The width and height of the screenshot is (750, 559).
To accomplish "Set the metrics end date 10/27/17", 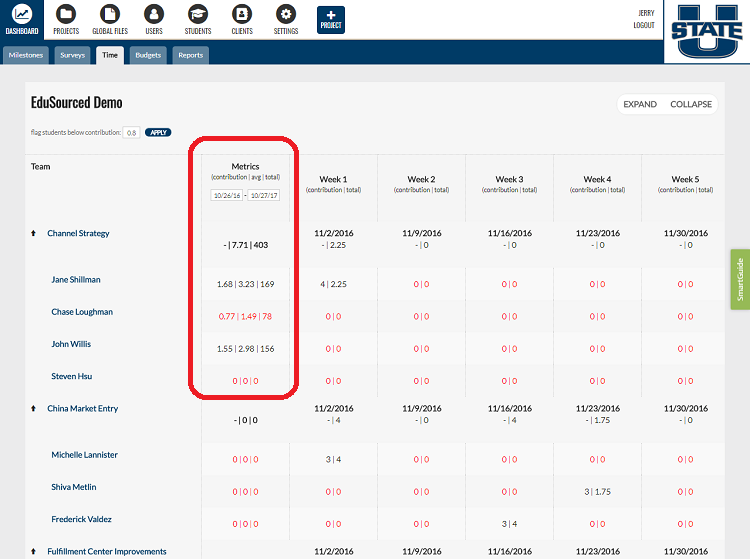I will pyautogui.click(x=264, y=195).
